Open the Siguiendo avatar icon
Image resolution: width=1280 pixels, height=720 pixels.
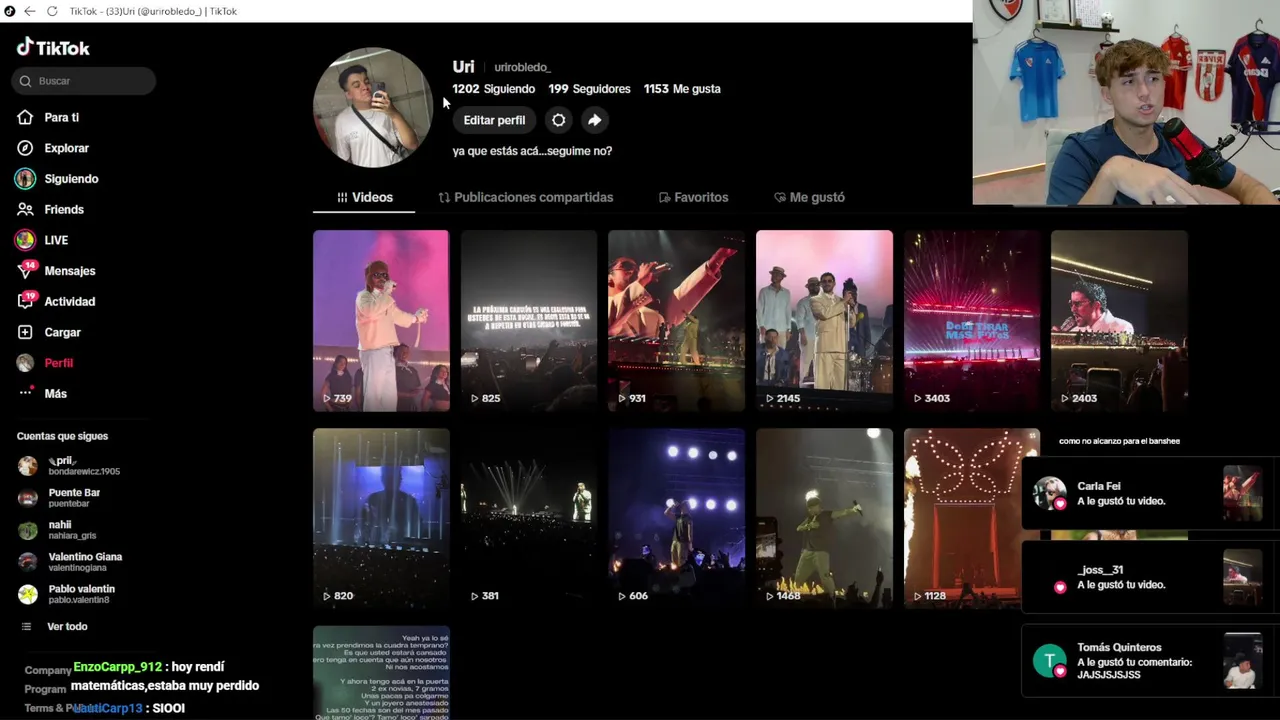click(25, 179)
